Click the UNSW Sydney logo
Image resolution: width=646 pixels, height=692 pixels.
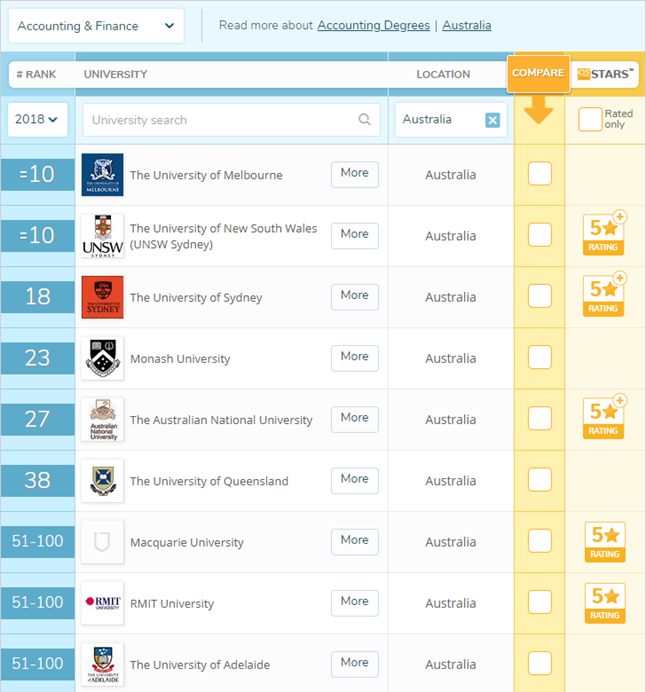pyautogui.click(x=102, y=236)
